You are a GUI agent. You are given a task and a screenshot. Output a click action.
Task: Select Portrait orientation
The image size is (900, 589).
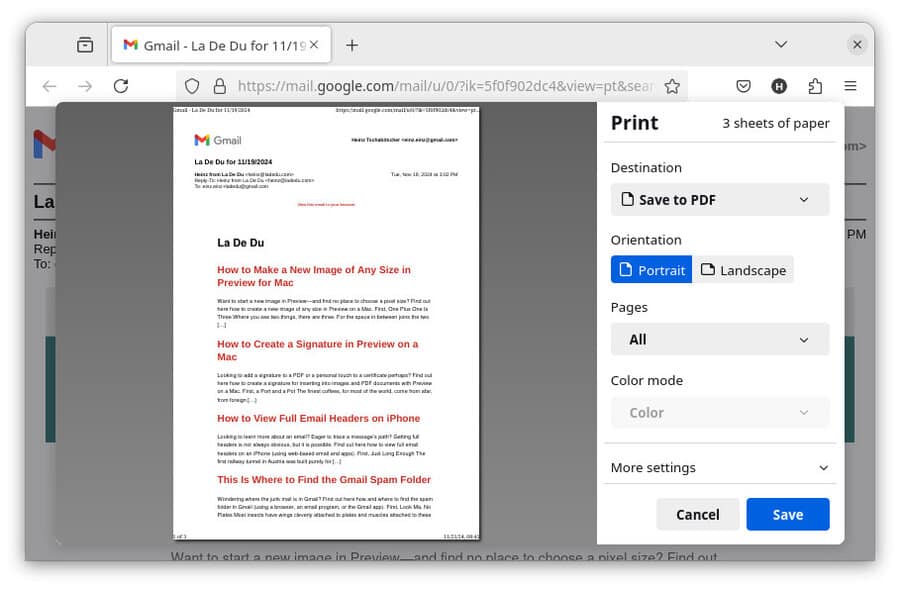(651, 270)
